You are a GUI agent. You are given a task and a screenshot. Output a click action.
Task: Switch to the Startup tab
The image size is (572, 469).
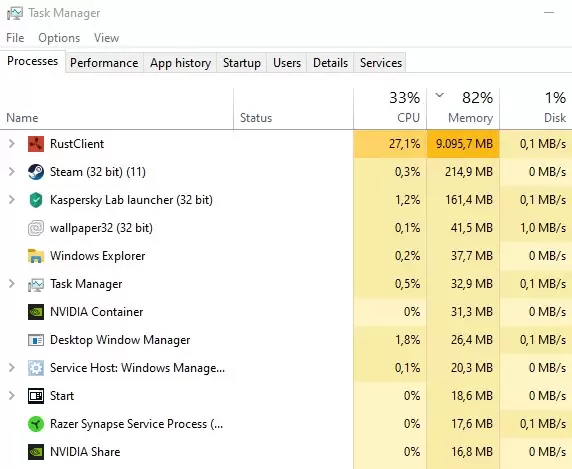[242, 63]
